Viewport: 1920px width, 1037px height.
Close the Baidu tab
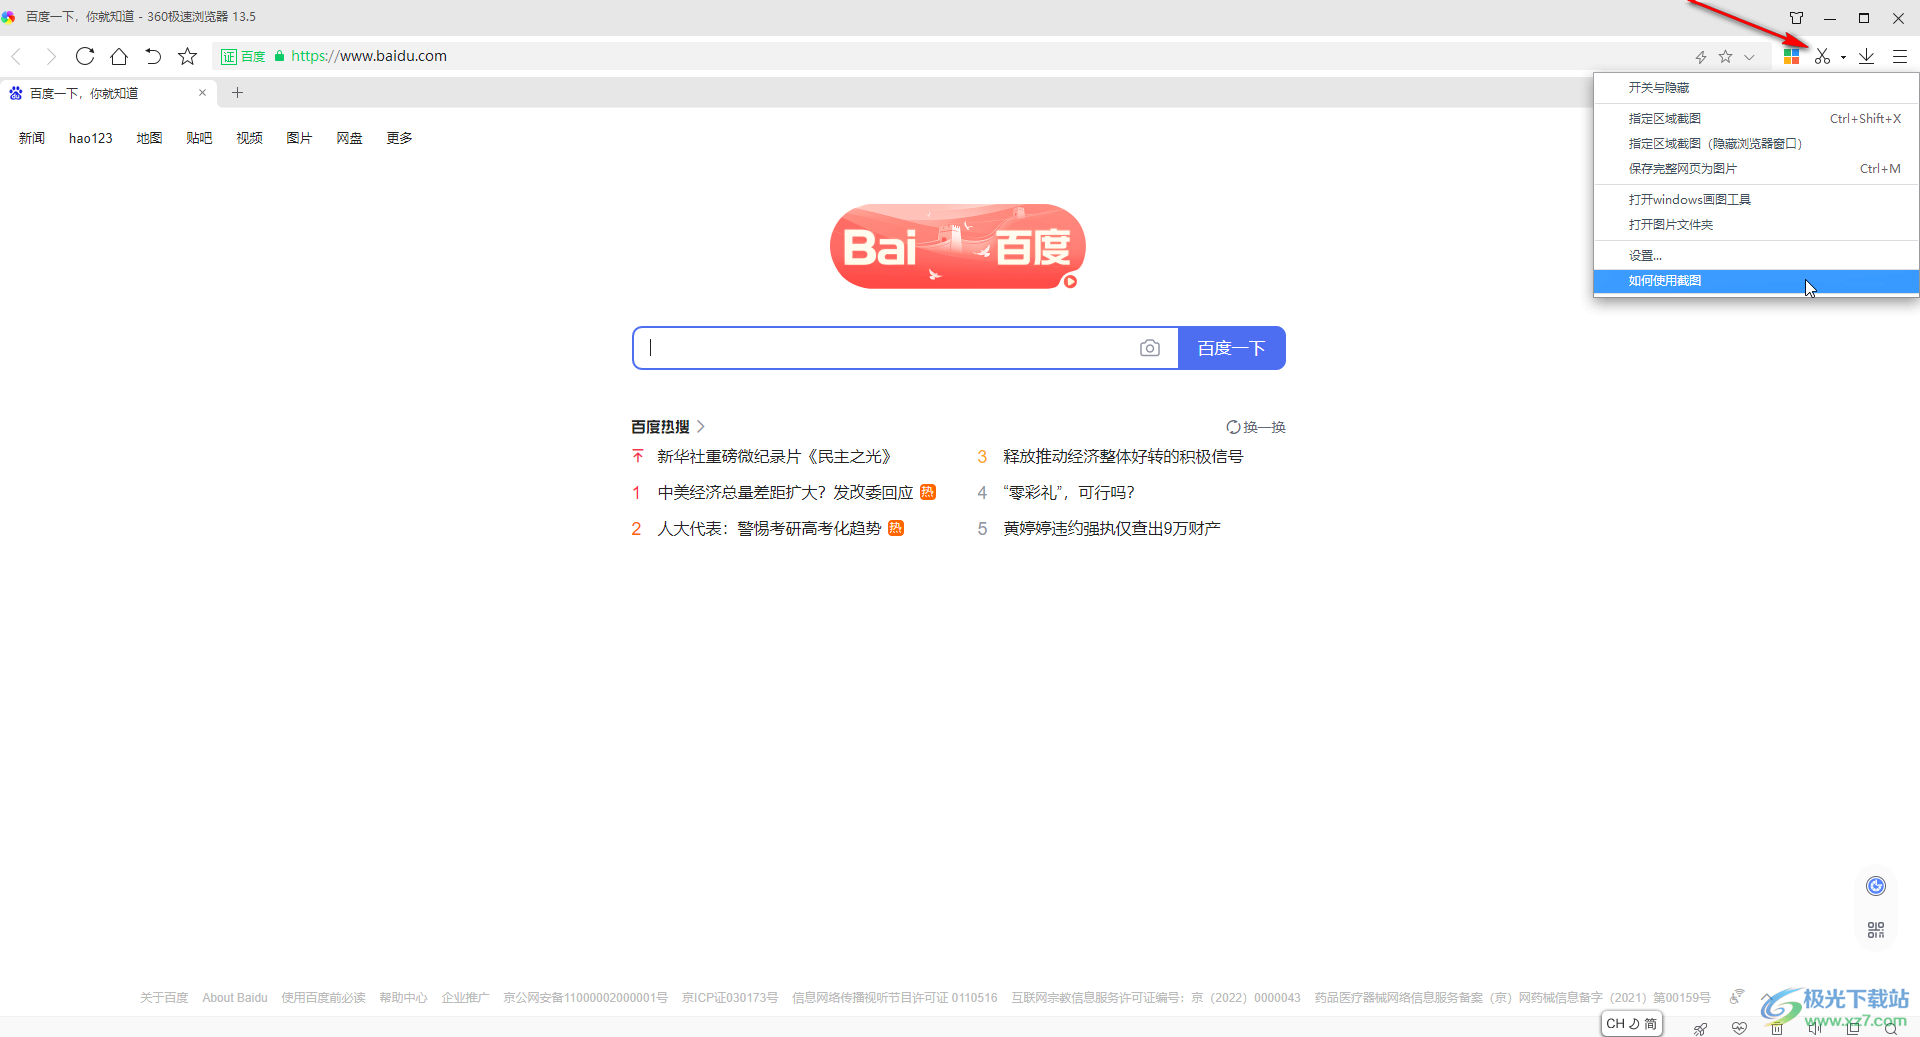click(202, 93)
